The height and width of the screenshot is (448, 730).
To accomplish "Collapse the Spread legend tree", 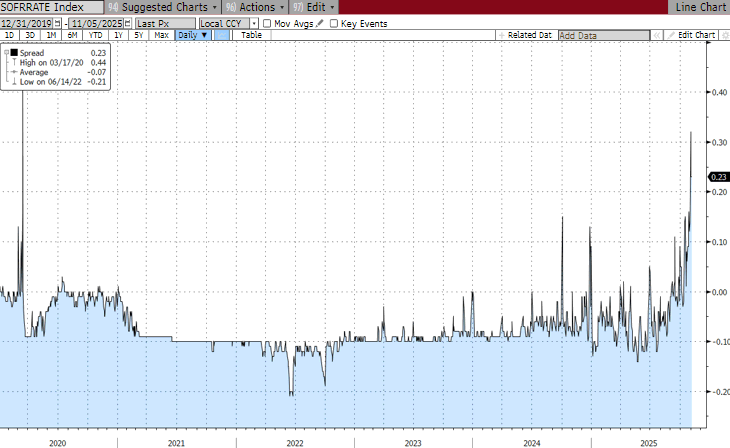I will click(x=7, y=53).
